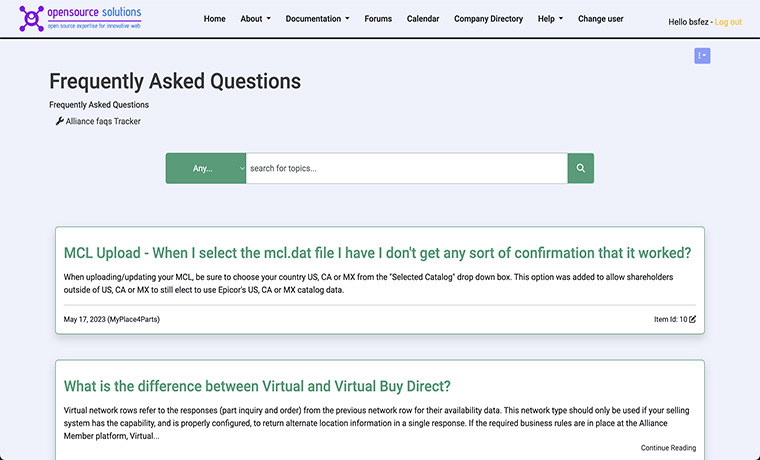Viewport: 760px width, 460px height.
Task: Open the Alliance faqs Tracker link
Action: 103,121
